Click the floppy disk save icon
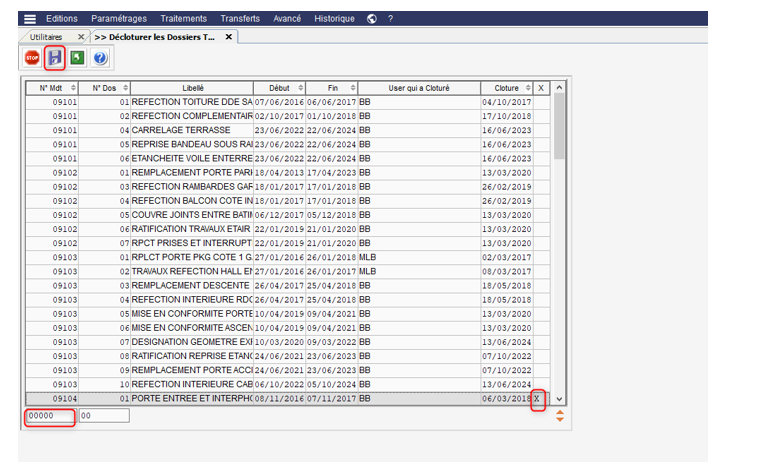Screen dimensions: 762x462 click(55, 58)
